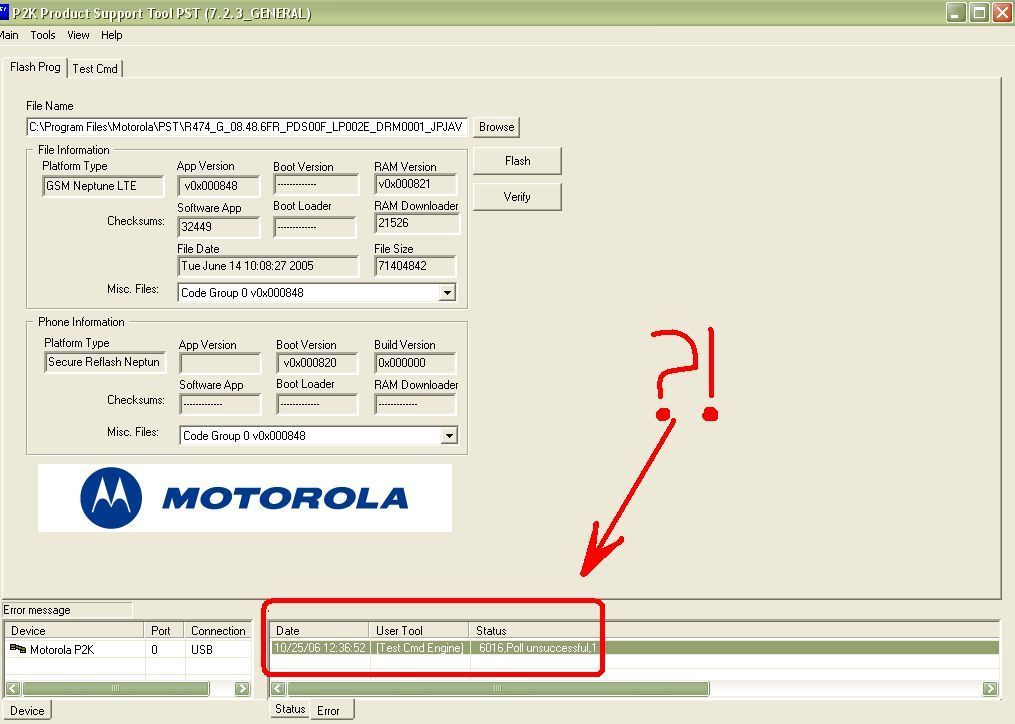
Task: Click the P2K app icon in title bar
Action: point(3,12)
